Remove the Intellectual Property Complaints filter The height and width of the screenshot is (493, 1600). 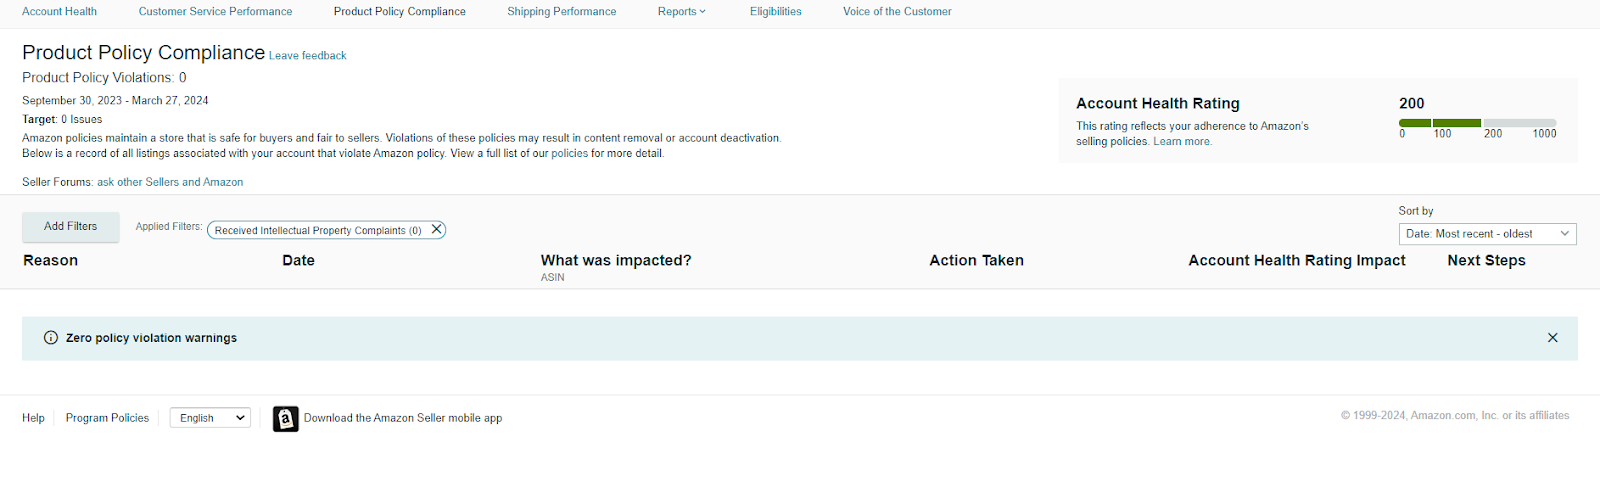pyautogui.click(x=436, y=230)
